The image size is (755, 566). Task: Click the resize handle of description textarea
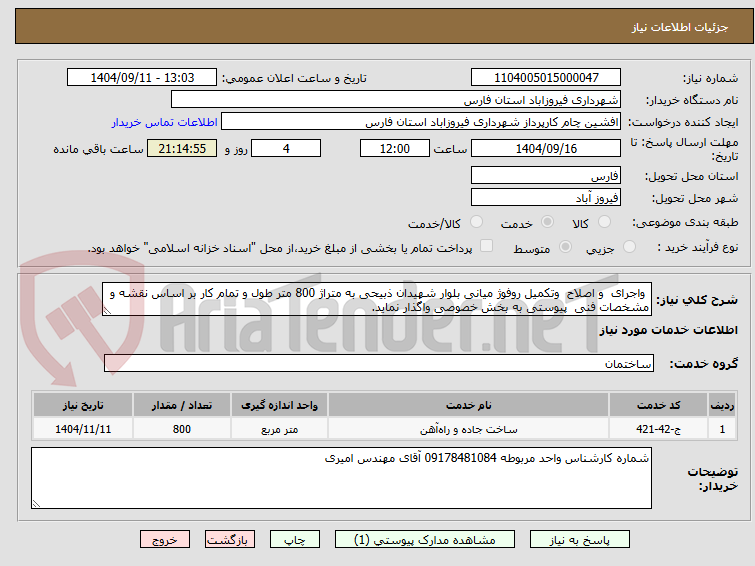point(107,311)
